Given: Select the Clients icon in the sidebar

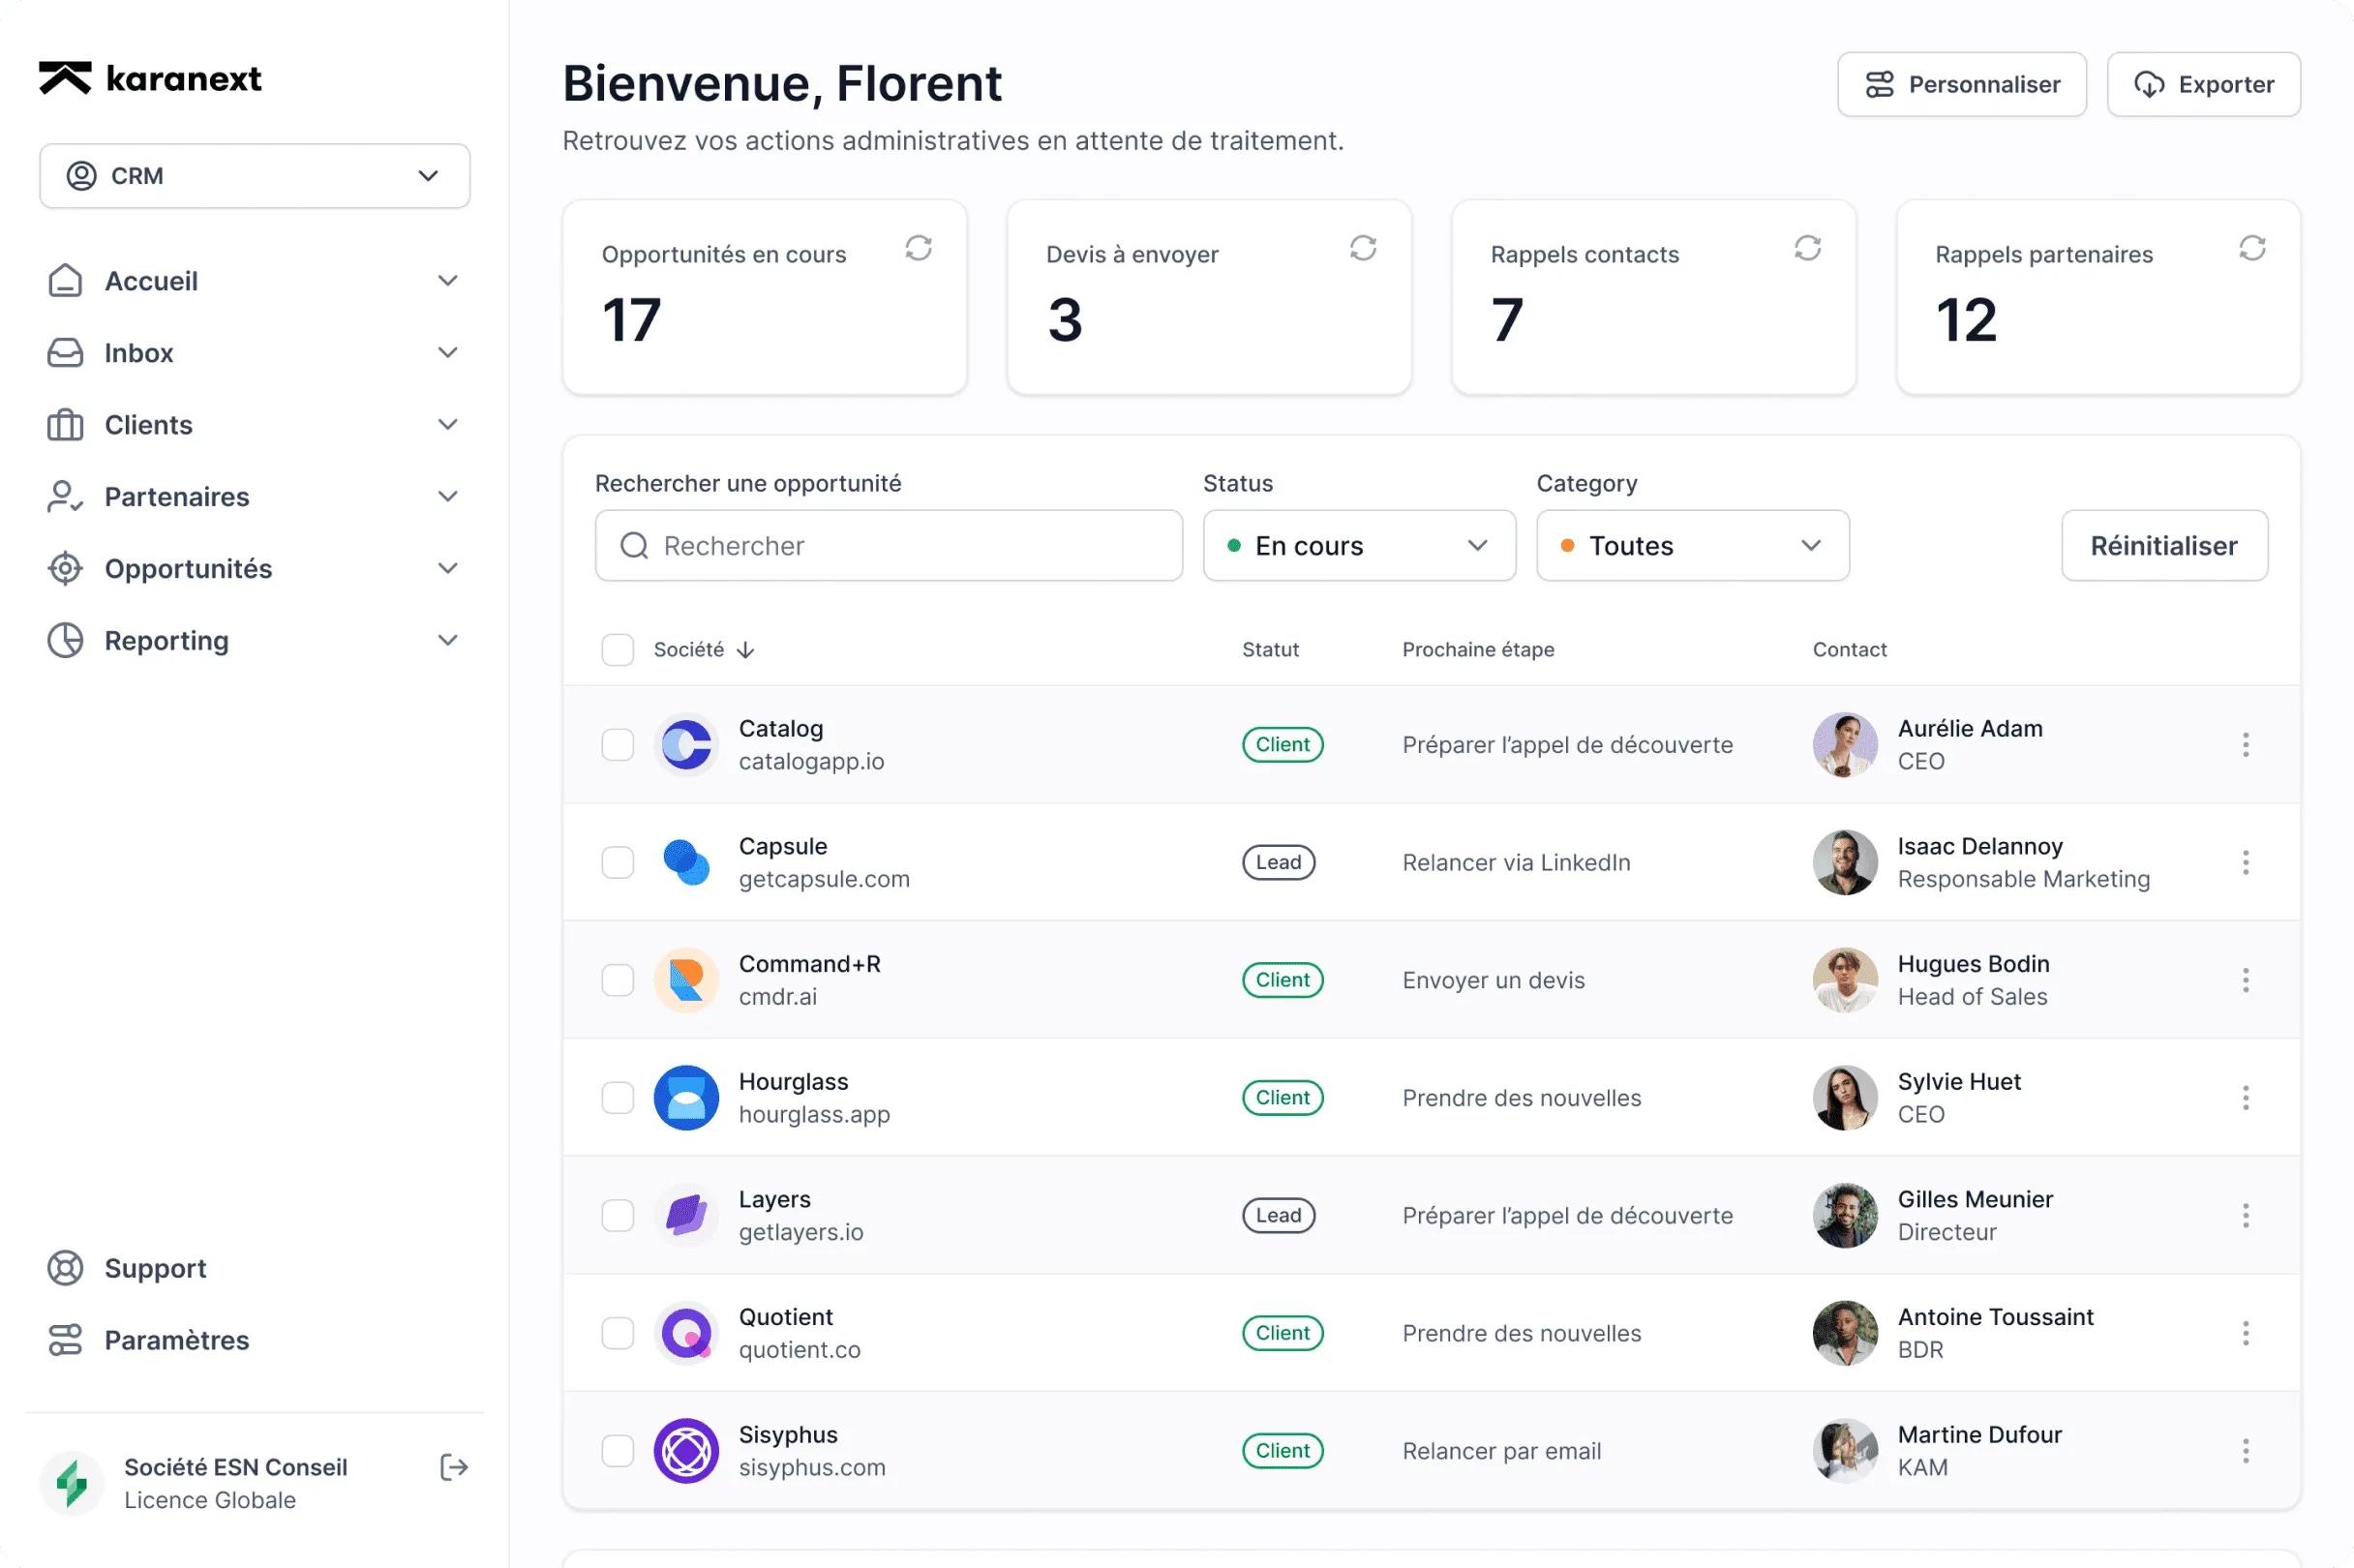Looking at the screenshot, I should [x=64, y=424].
